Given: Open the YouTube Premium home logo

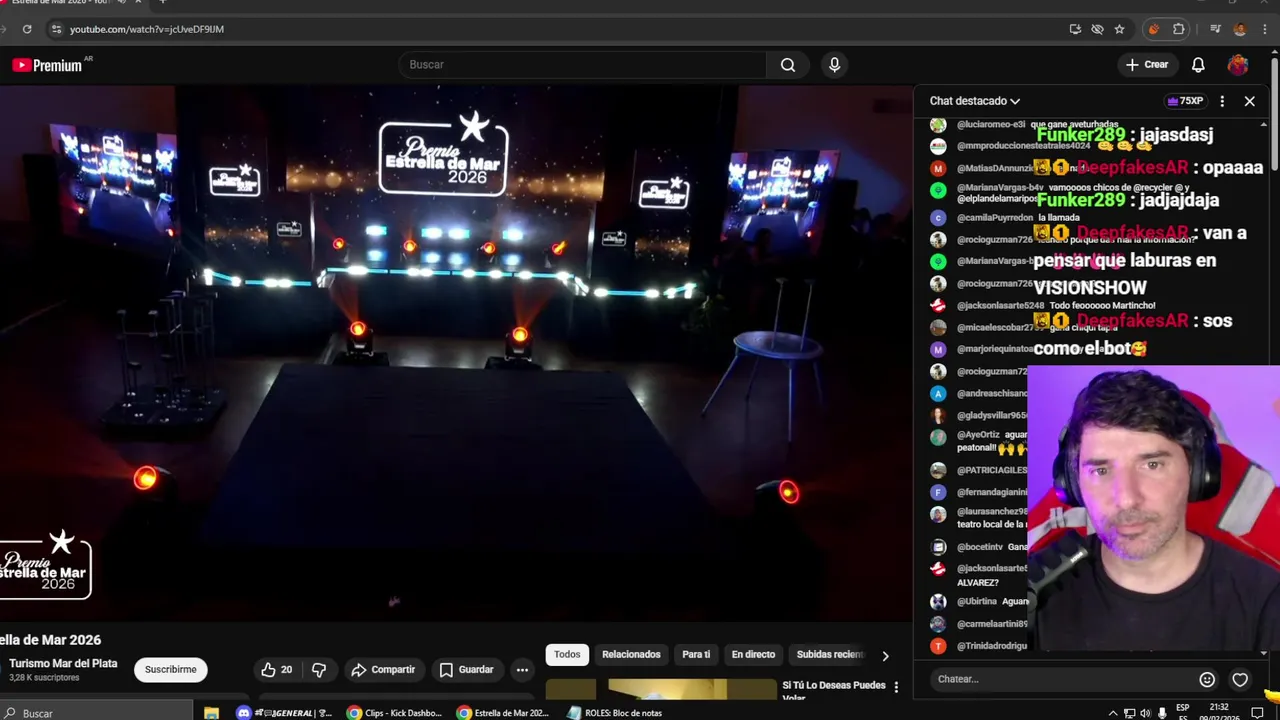Looking at the screenshot, I should pos(47,65).
